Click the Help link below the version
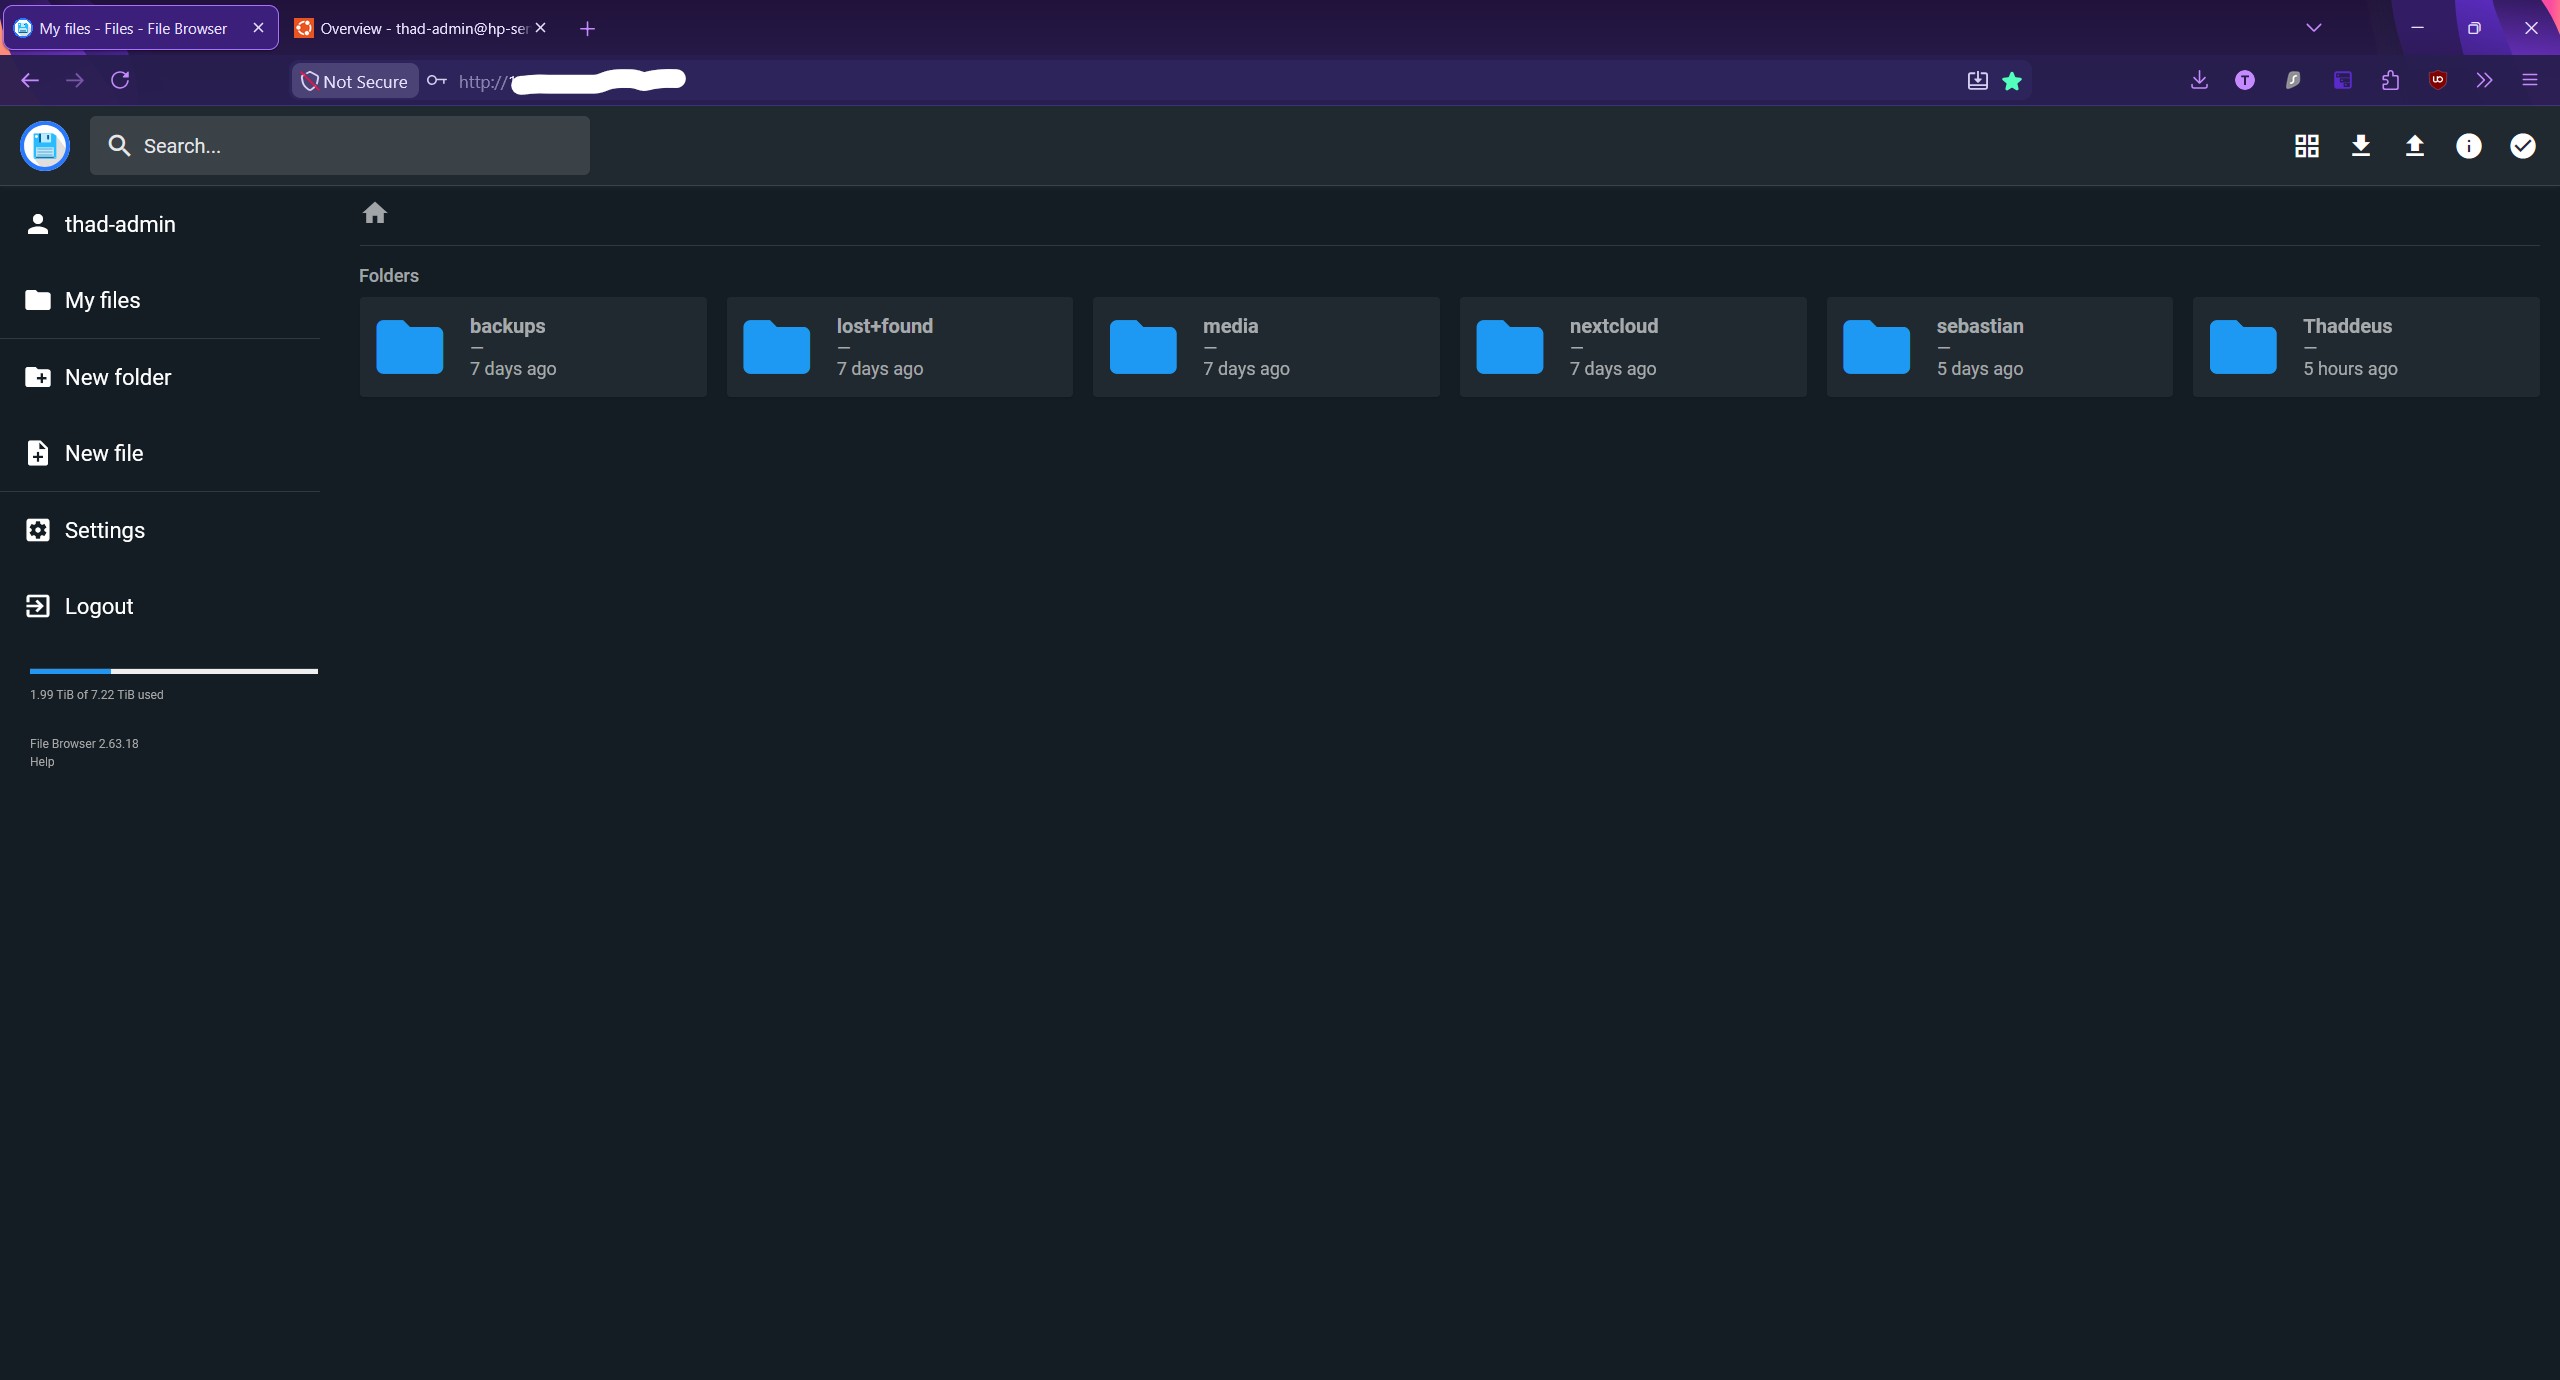 42,762
